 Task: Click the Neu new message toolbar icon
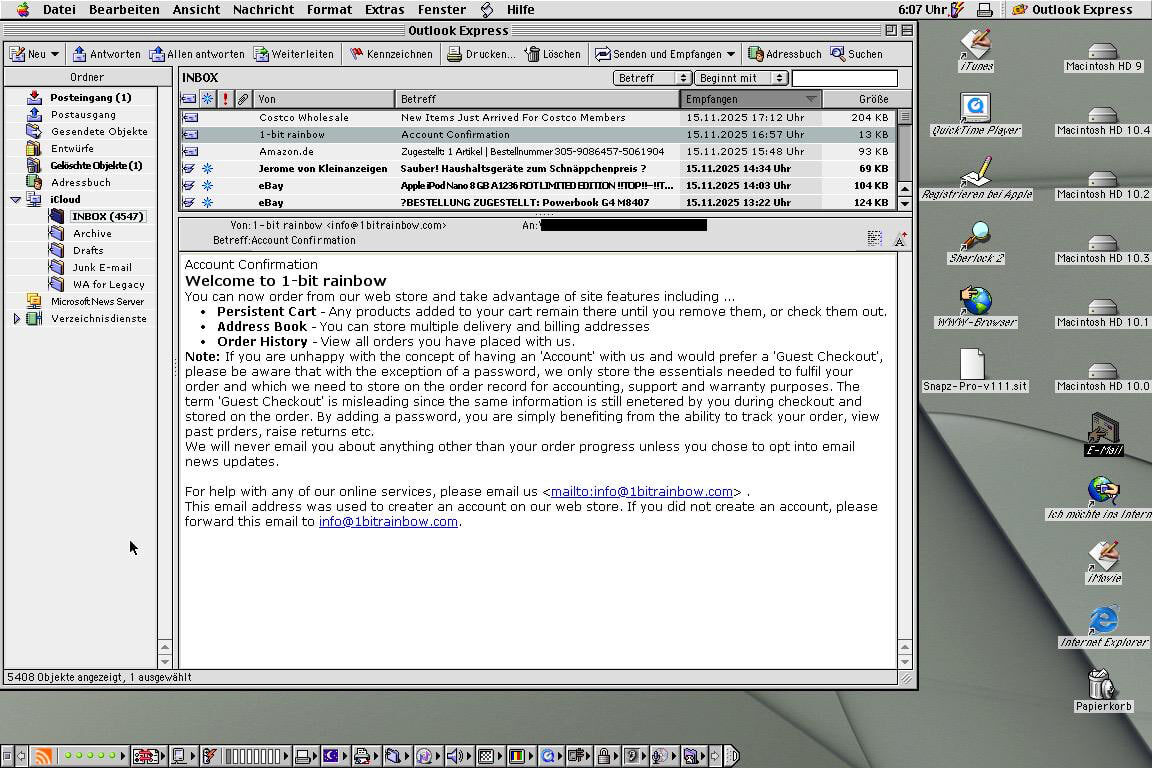coord(18,54)
